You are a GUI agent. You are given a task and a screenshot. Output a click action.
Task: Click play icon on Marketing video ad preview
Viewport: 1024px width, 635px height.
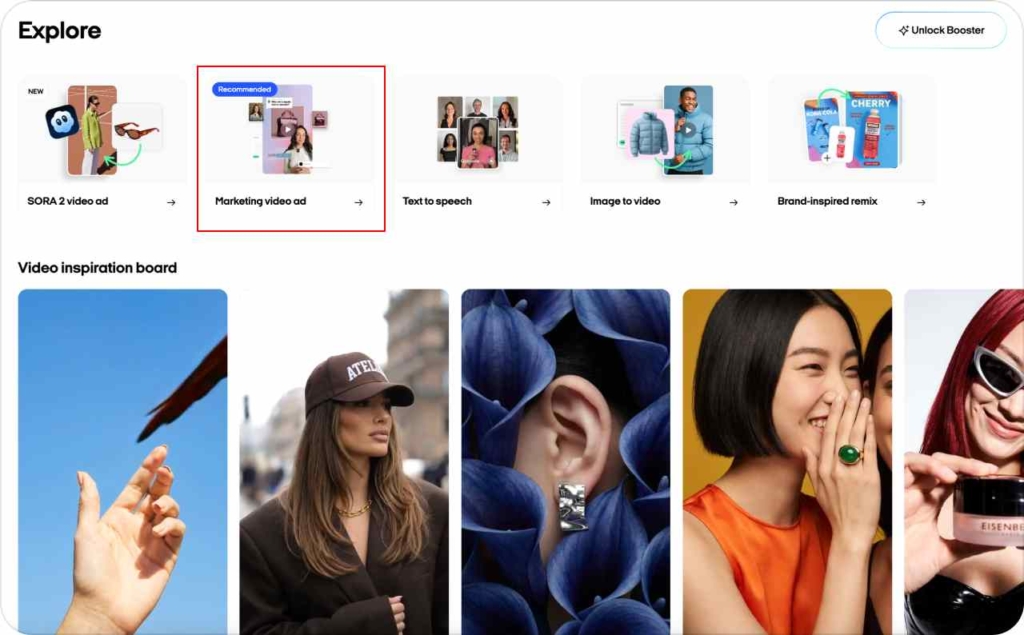[x=287, y=129]
